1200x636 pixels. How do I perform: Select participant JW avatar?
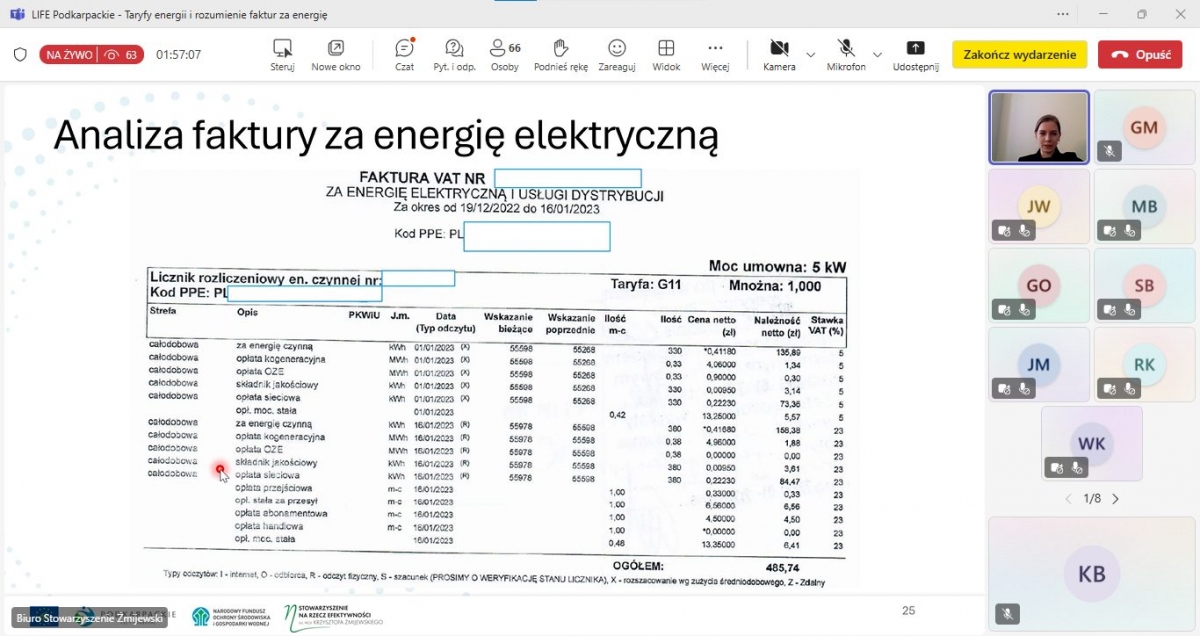click(1039, 206)
